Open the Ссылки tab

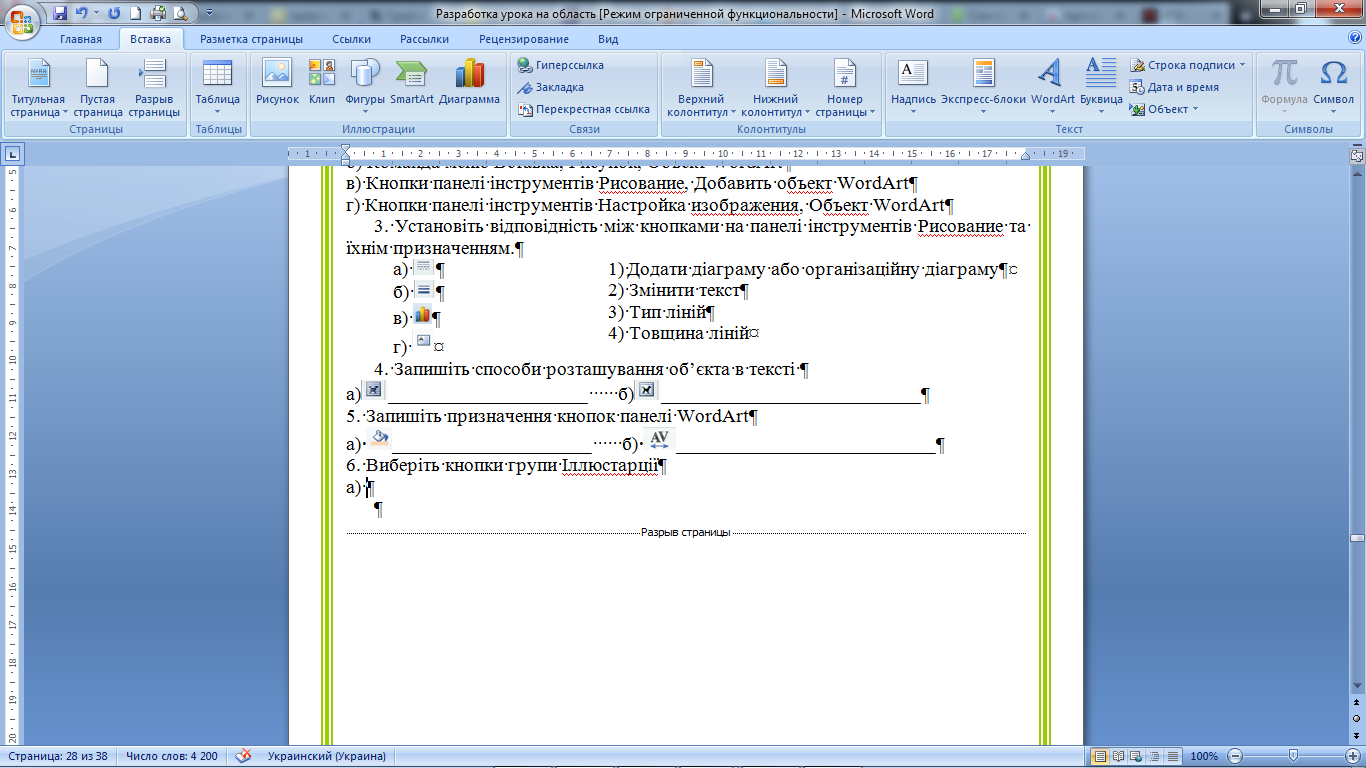[351, 39]
